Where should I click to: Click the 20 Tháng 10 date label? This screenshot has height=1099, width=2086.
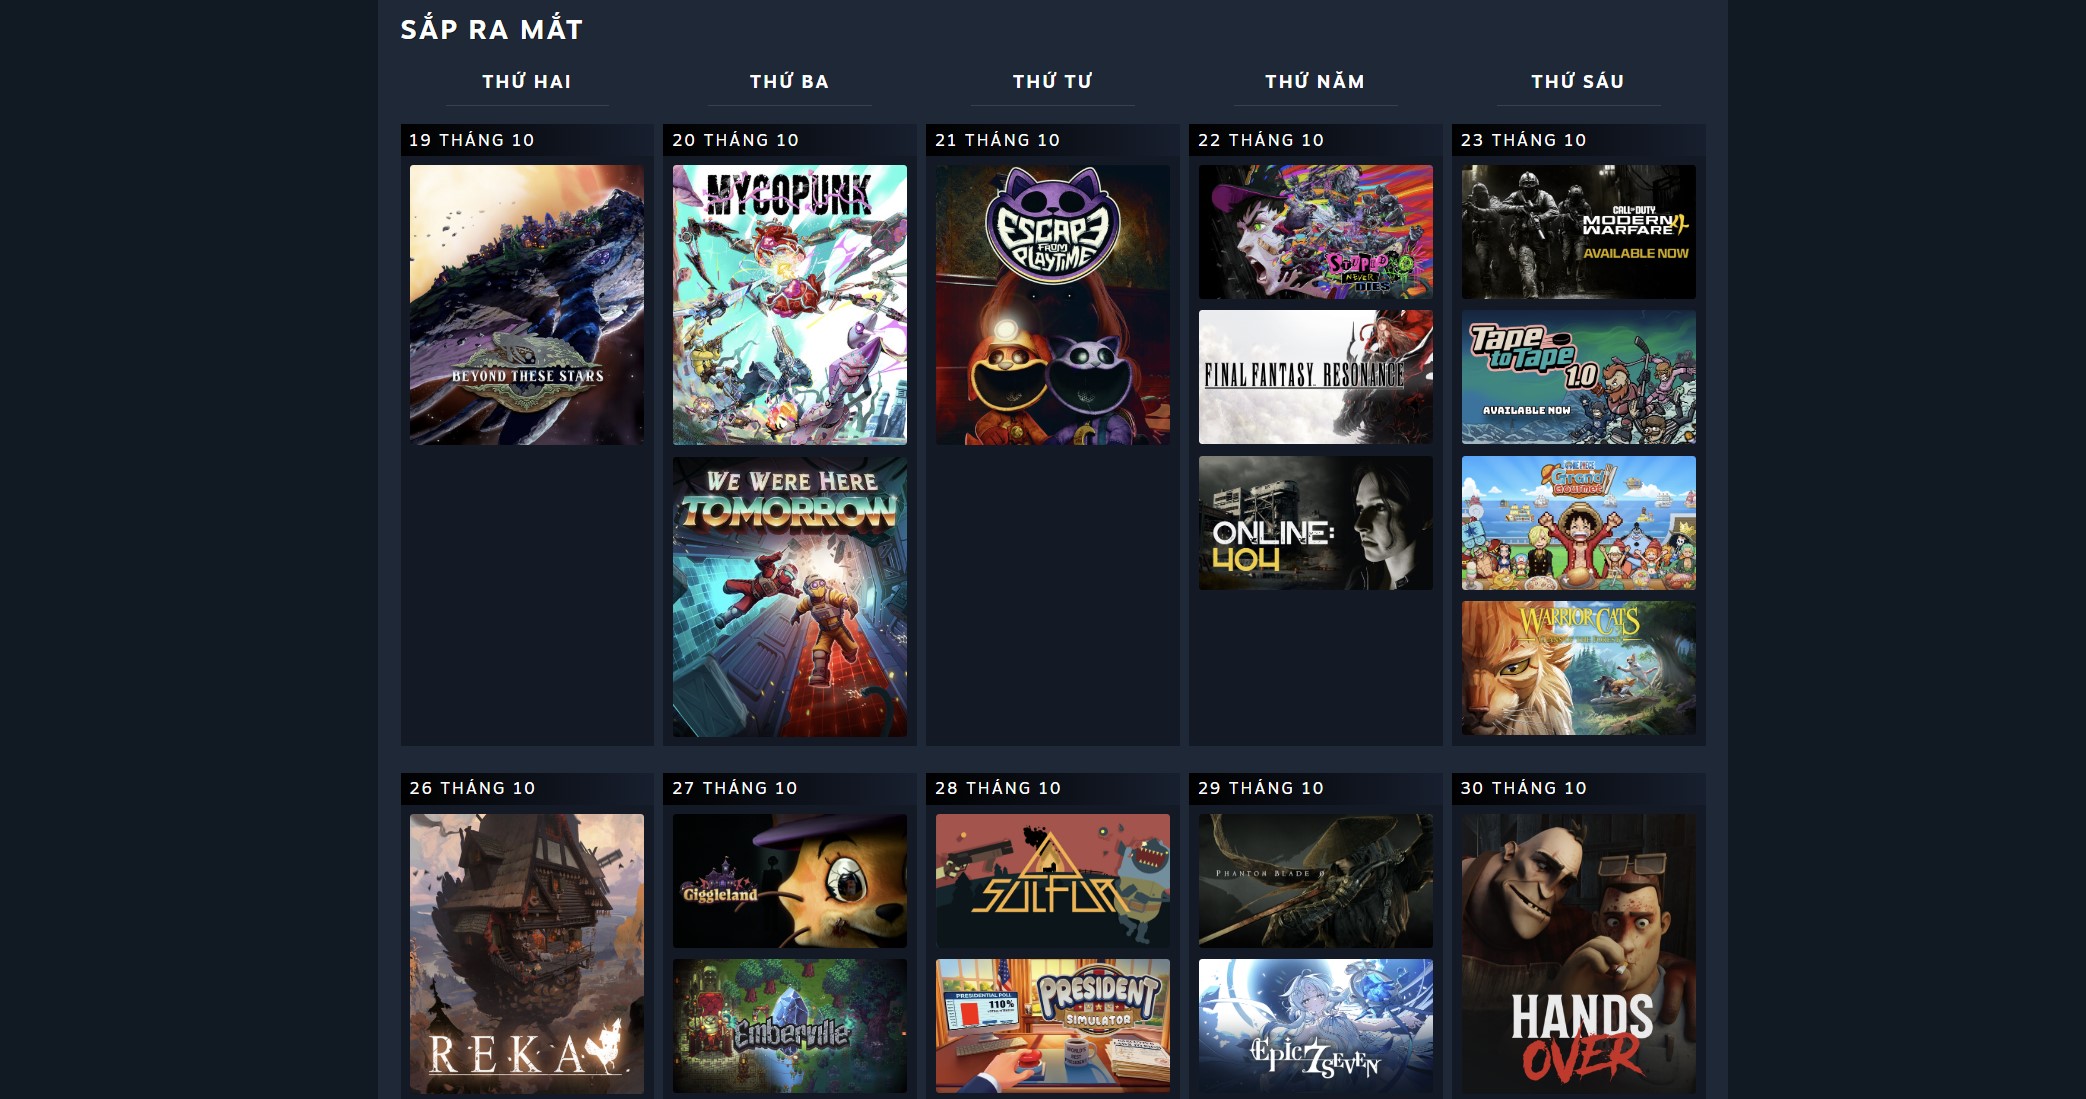(x=735, y=140)
